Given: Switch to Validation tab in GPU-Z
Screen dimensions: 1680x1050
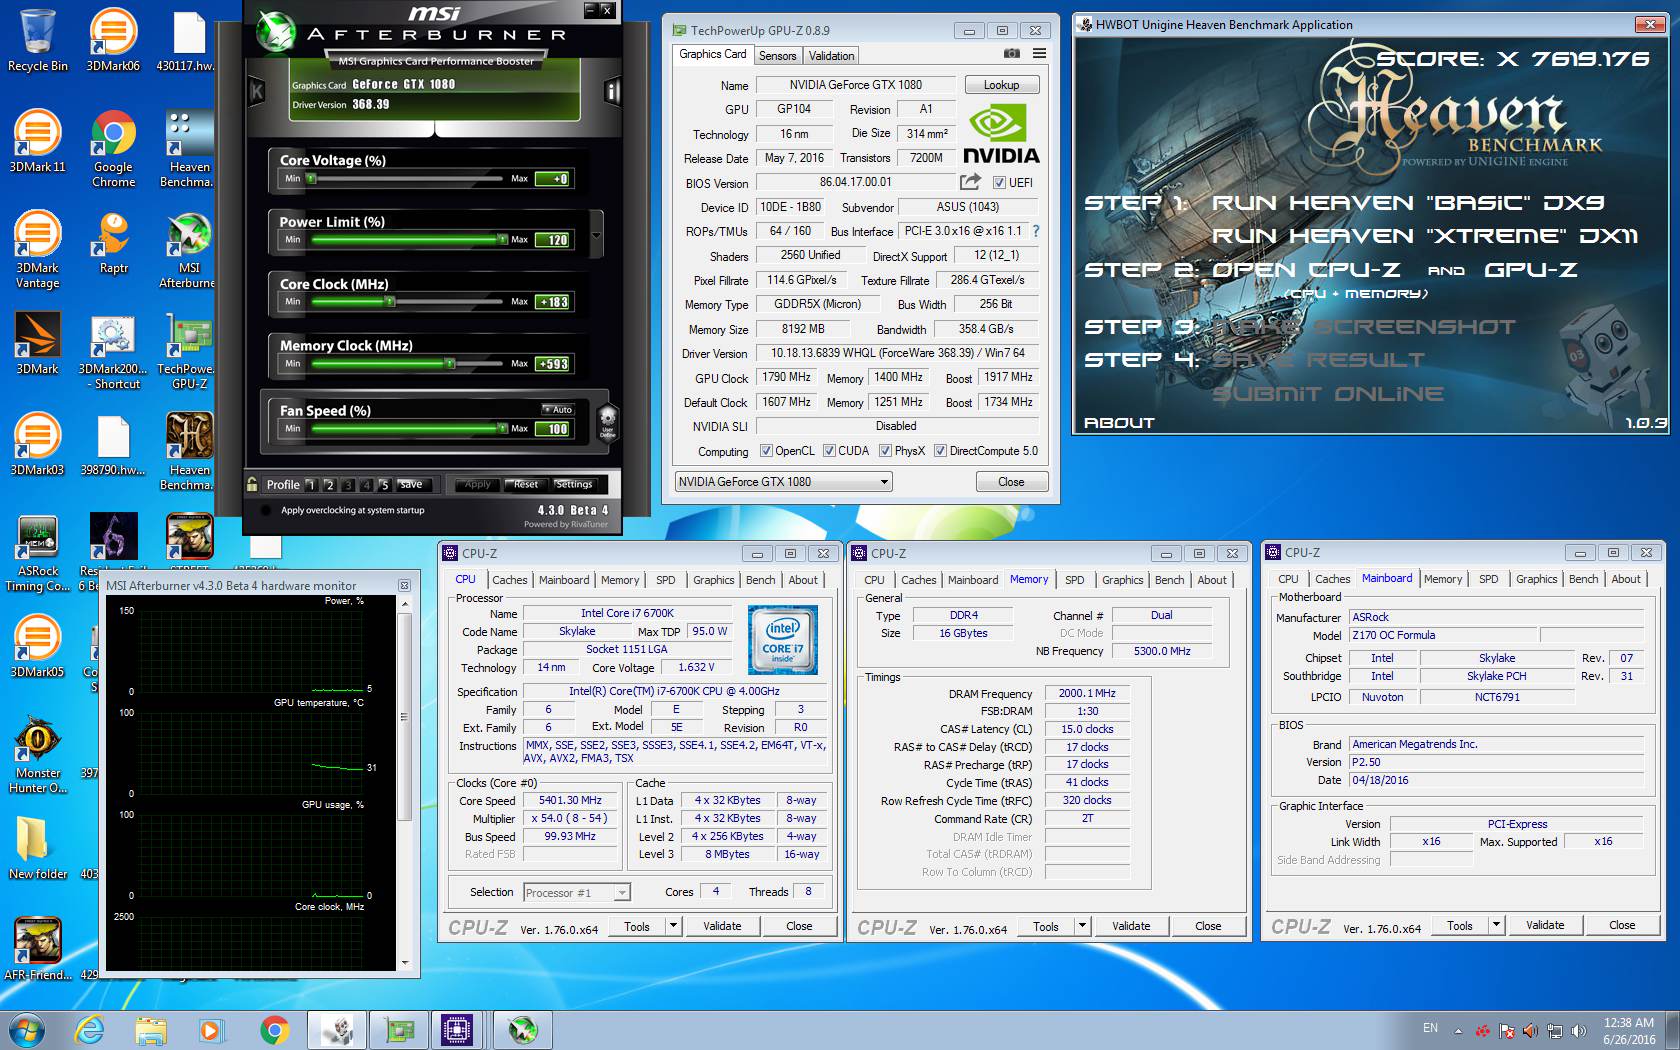Looking at the screenshot, I should pyautogui.click(x=831, y=56).
